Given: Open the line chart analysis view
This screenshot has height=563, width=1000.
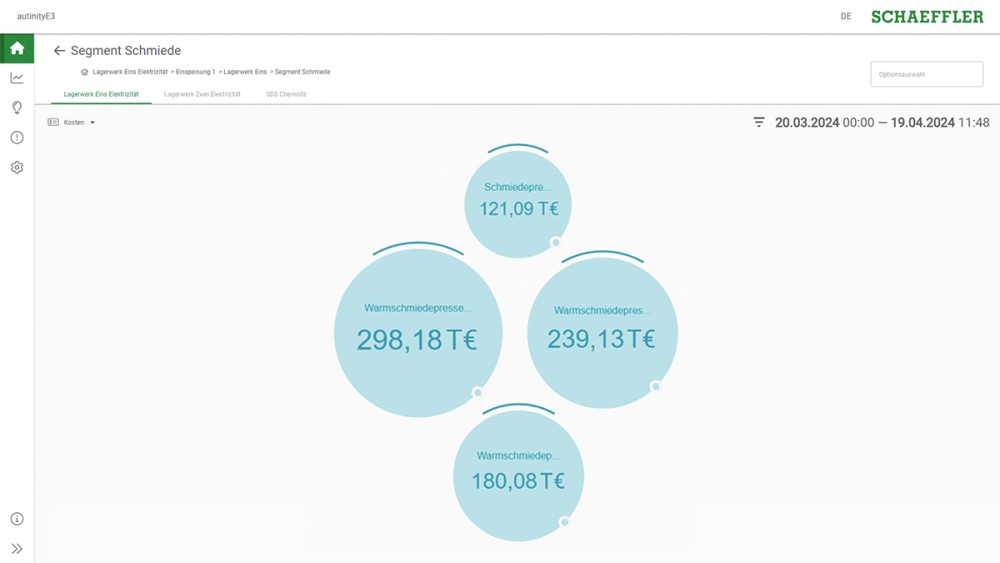Looking at the screenshot, I should pyautogui.click(x=17, y=78).
